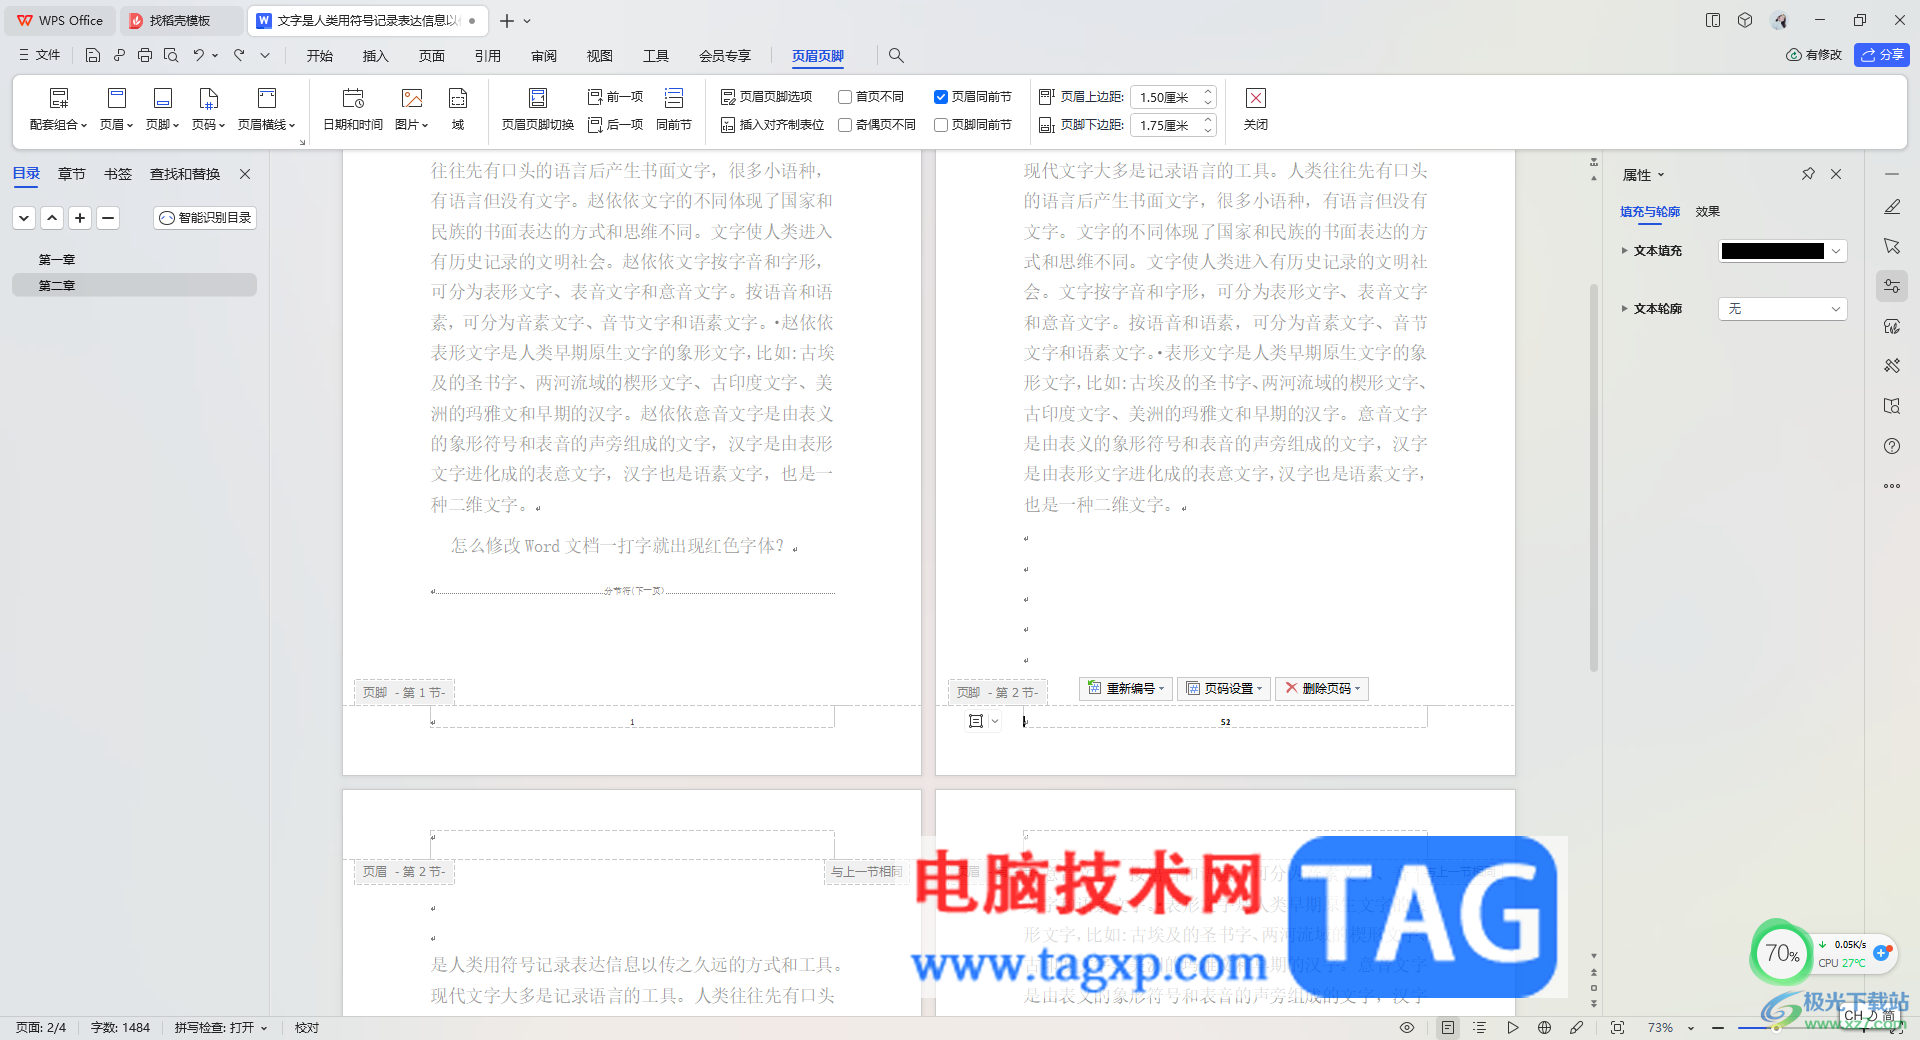Open Footer (页脚) dropdown

pyautogui.click(x=163, y=110)
